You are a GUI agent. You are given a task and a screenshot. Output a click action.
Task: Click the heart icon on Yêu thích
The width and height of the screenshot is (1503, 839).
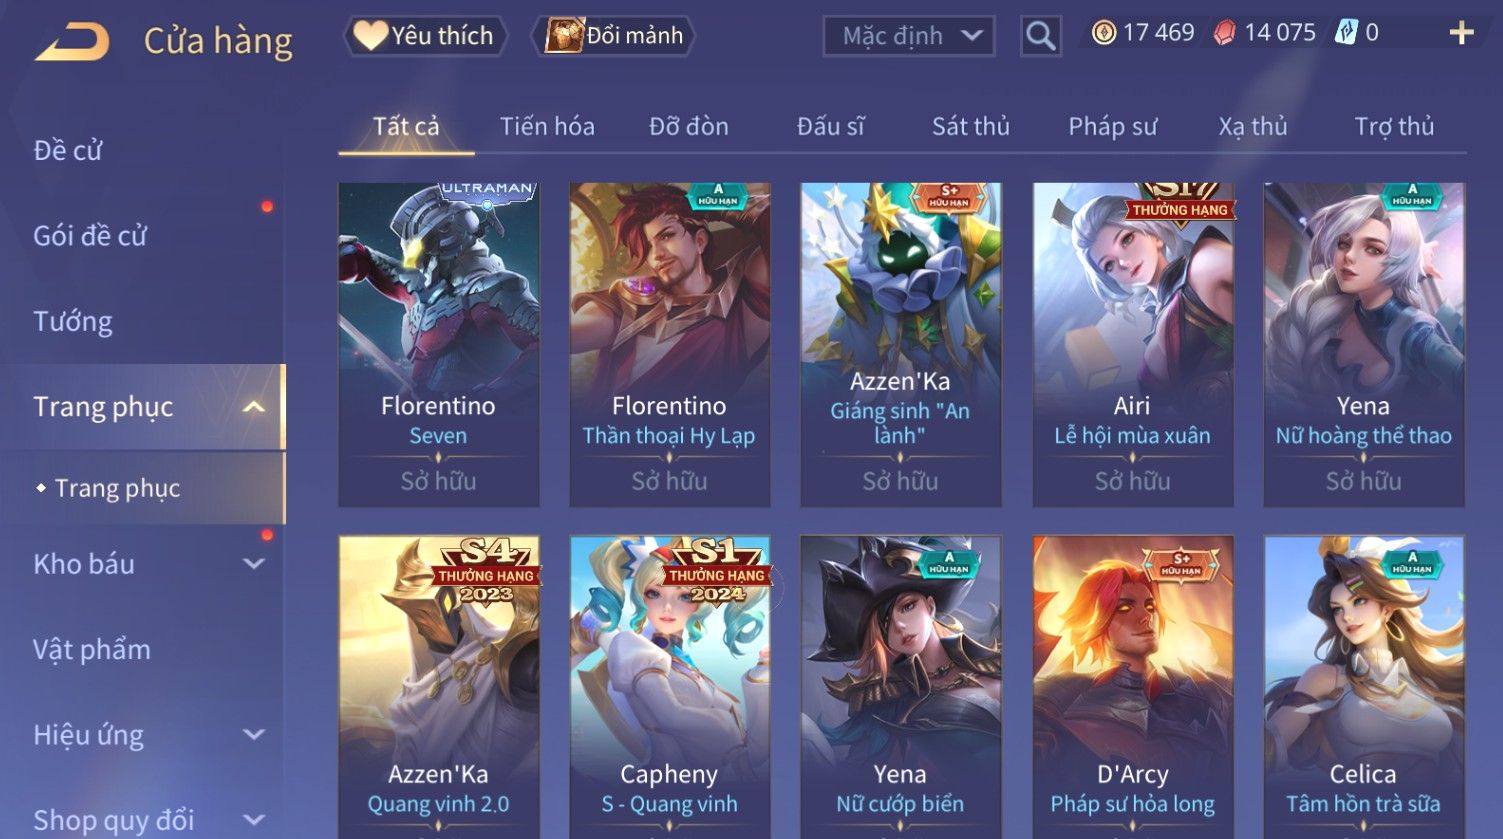[x=370, y=36]
